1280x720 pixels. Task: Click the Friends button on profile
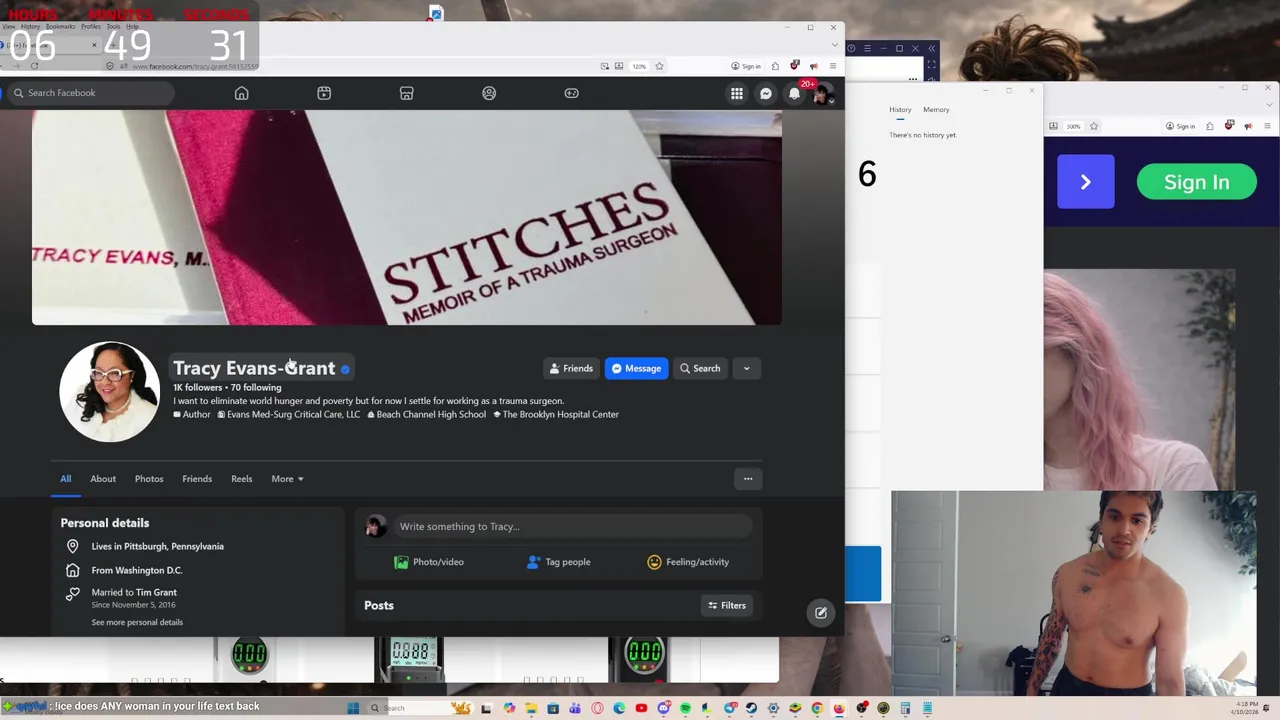tap(571, 369)
